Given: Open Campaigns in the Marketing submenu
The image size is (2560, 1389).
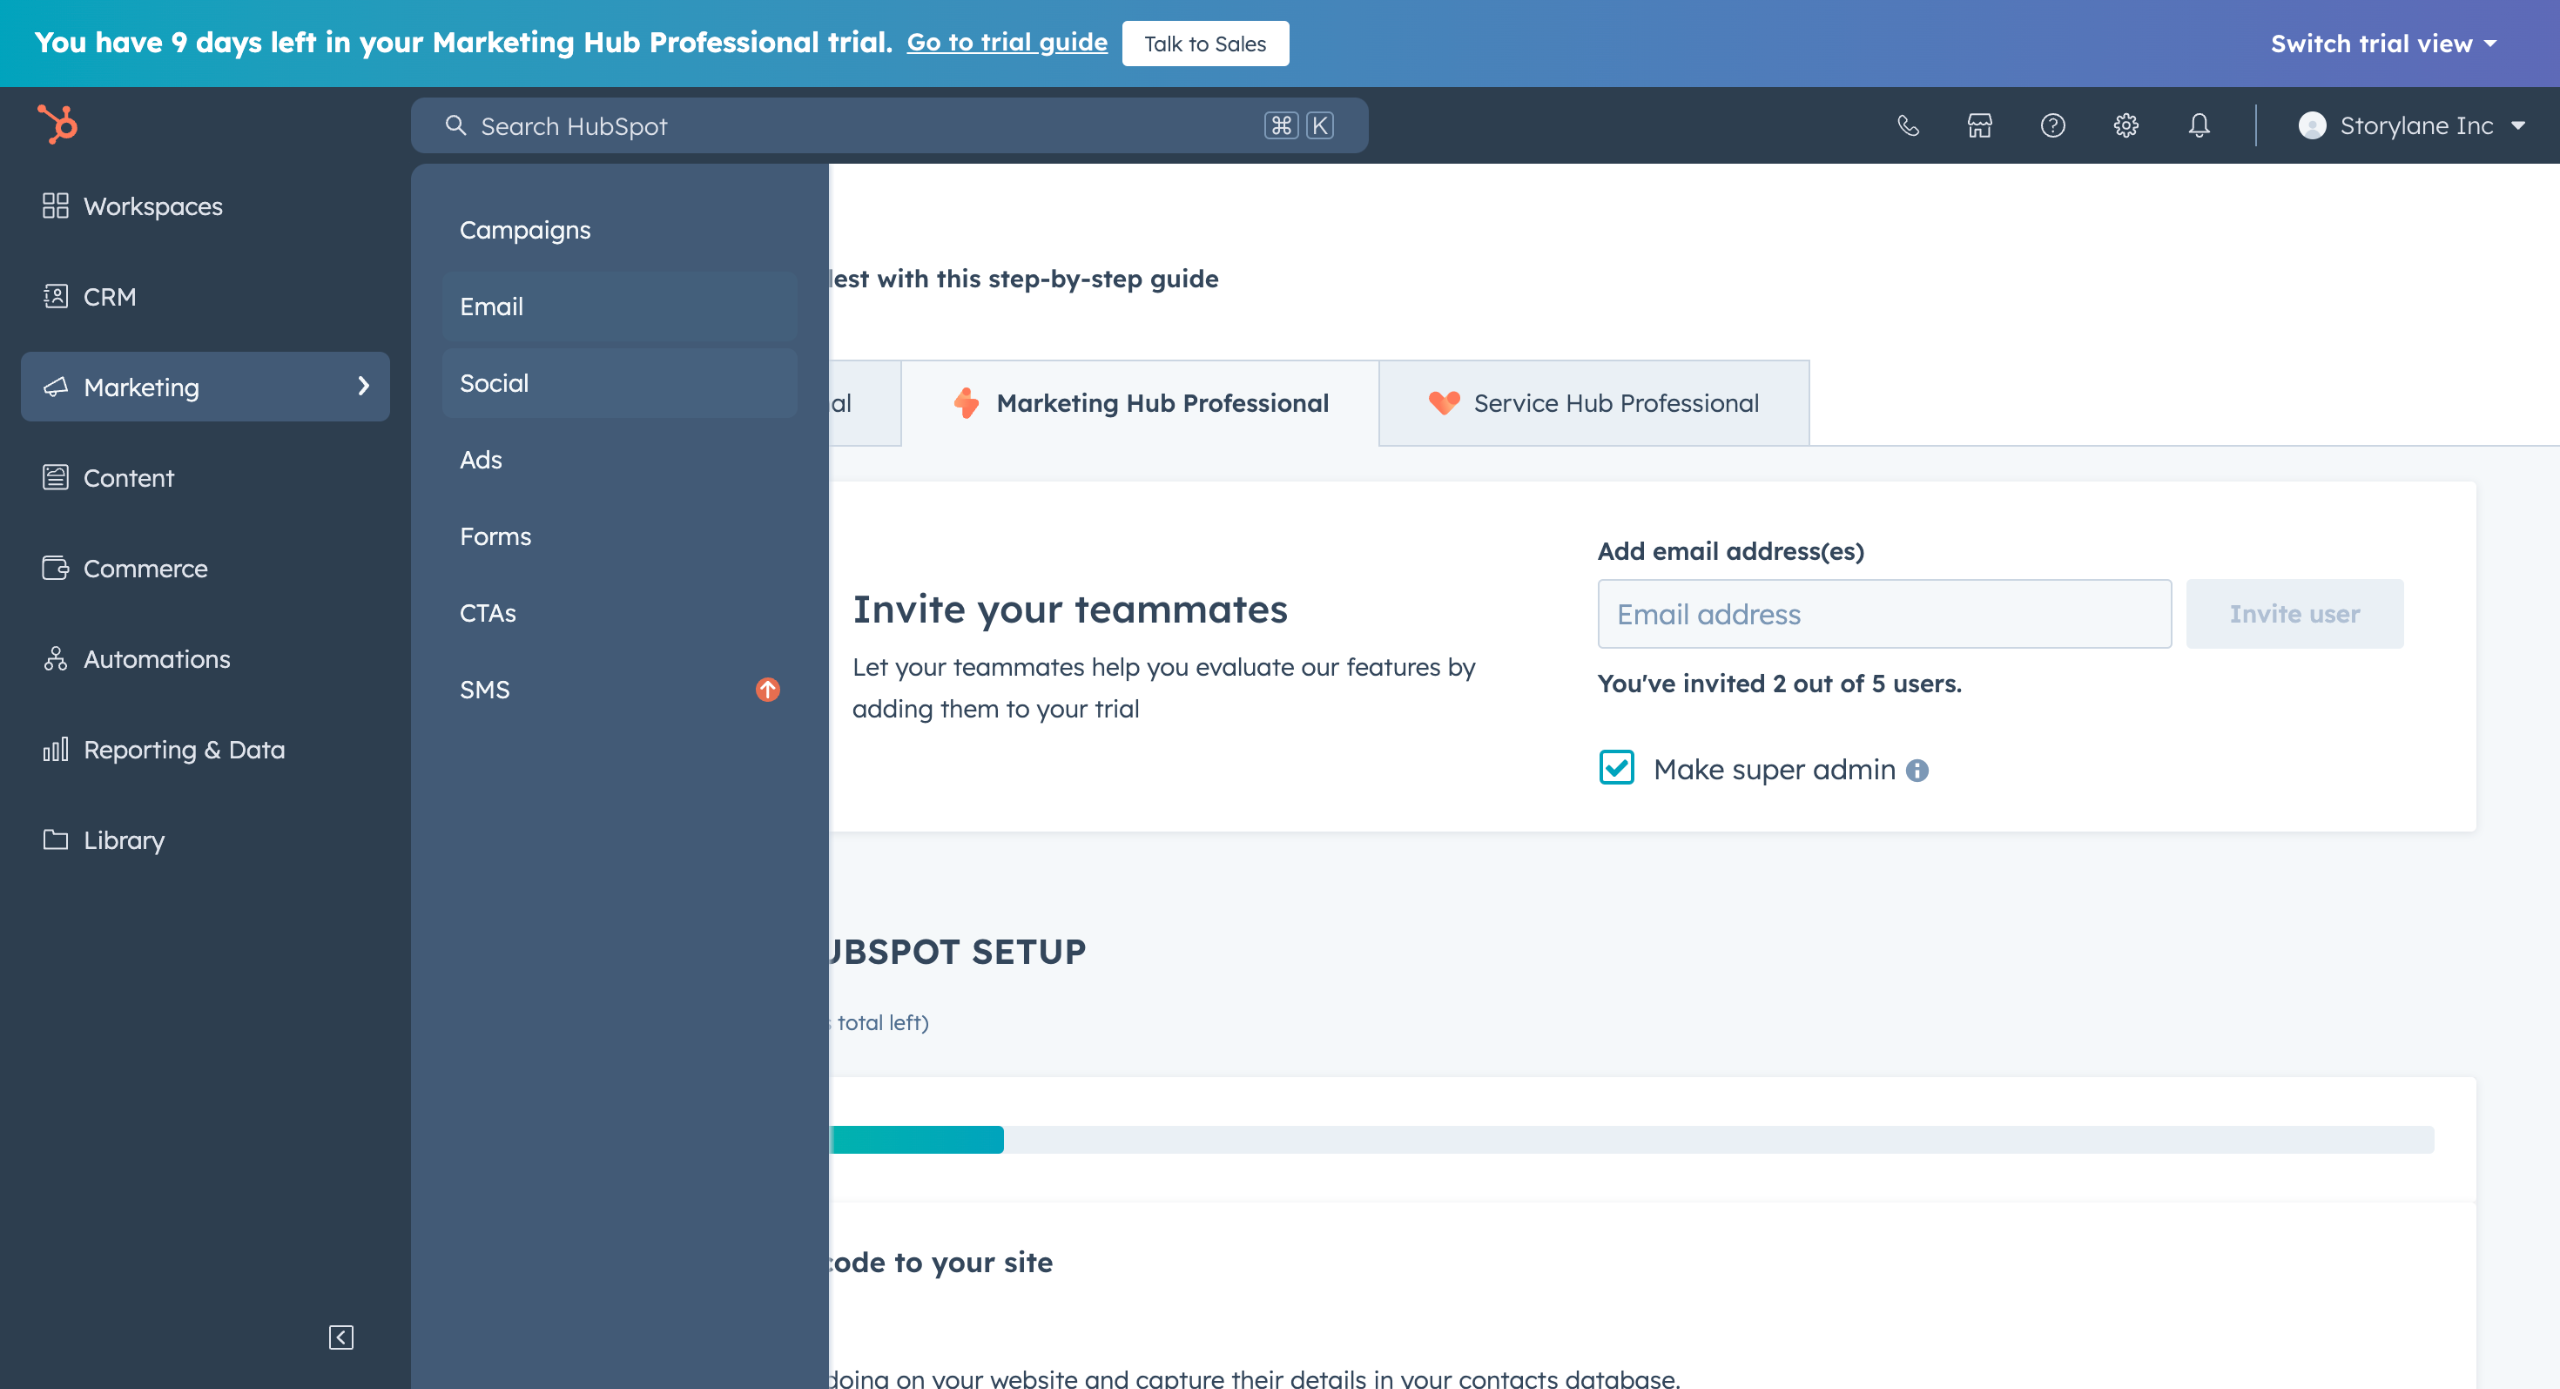Looking at the screenshot, I should pos(620,230).
